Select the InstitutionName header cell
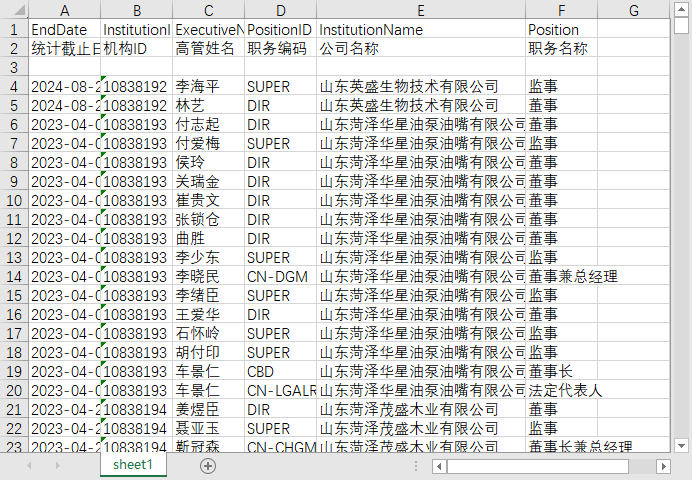Image resolution: width=692 pixels, height=480 pixels. pyautogui.click(x=421, y=30)
